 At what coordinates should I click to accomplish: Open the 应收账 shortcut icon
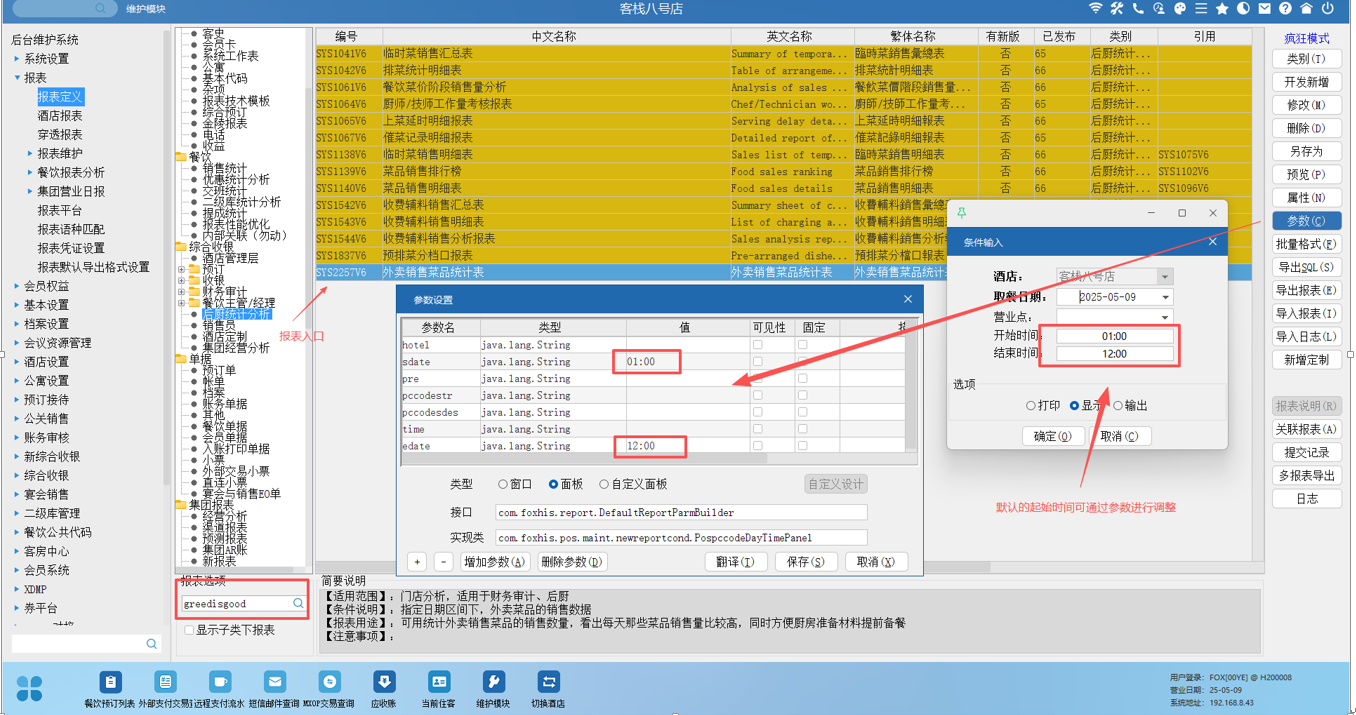coord(383,682)
